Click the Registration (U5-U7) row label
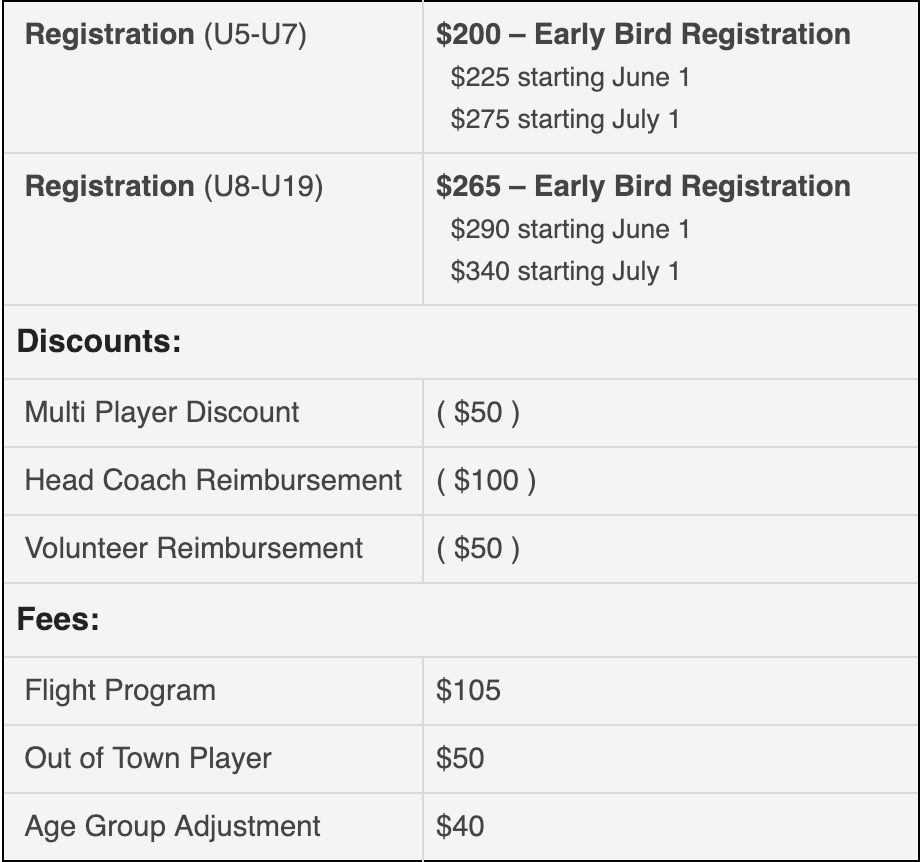Viewport: 920px width, 862px height. click(x=165, y=34)
